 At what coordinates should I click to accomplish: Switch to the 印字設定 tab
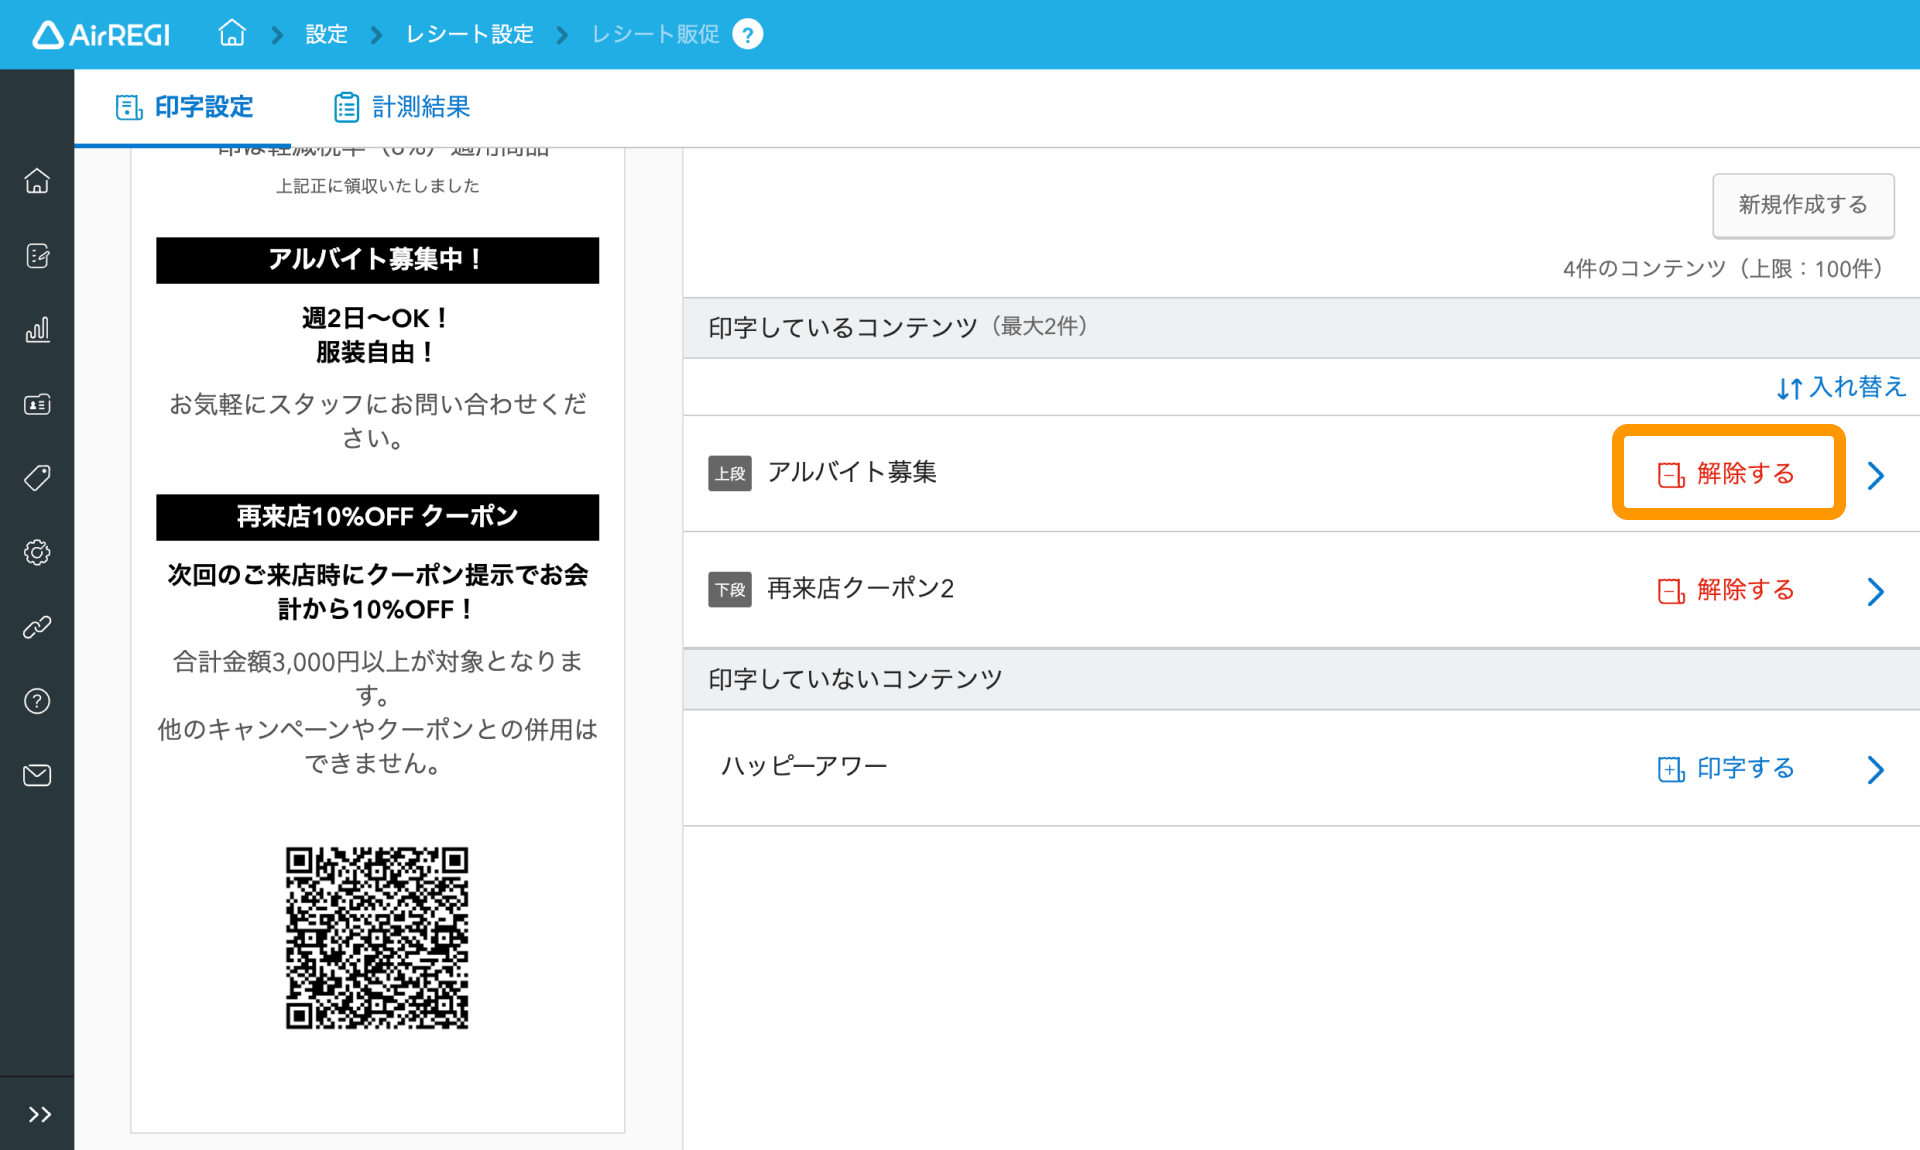tap(184, 107)
